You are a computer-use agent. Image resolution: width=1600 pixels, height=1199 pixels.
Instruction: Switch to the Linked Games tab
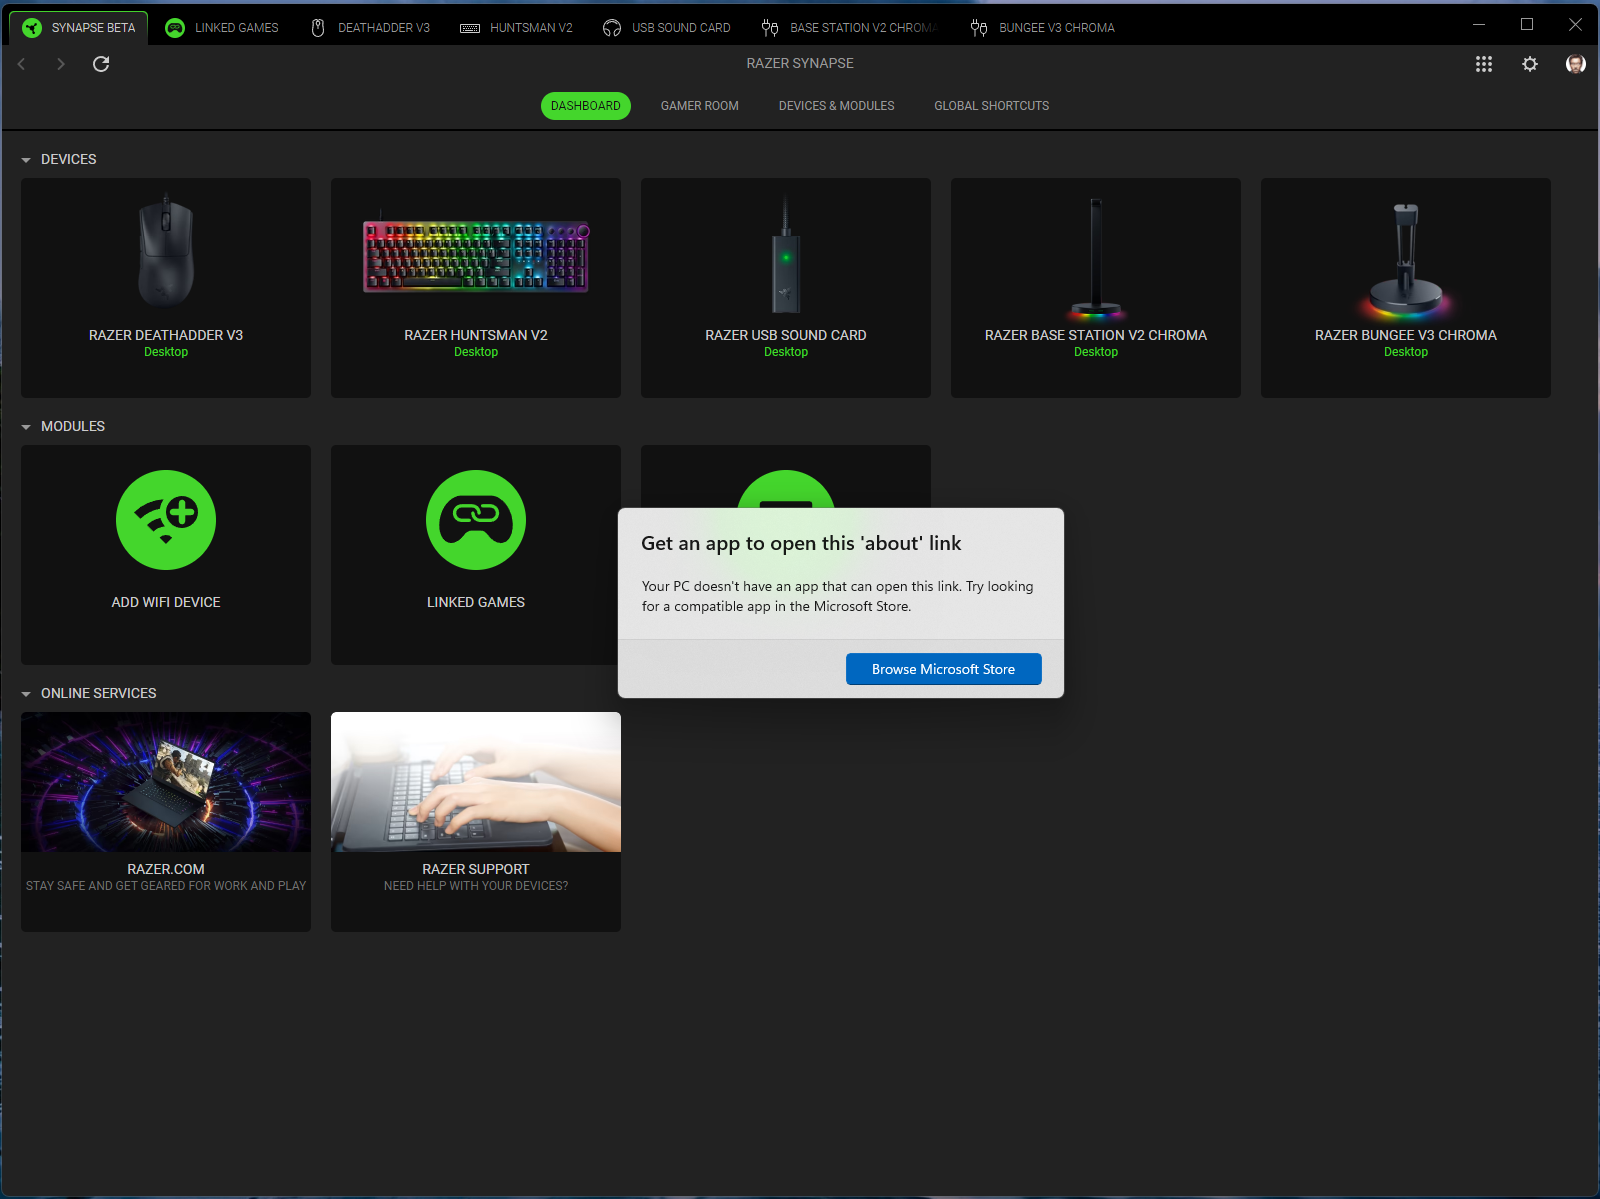coord(222,28)
